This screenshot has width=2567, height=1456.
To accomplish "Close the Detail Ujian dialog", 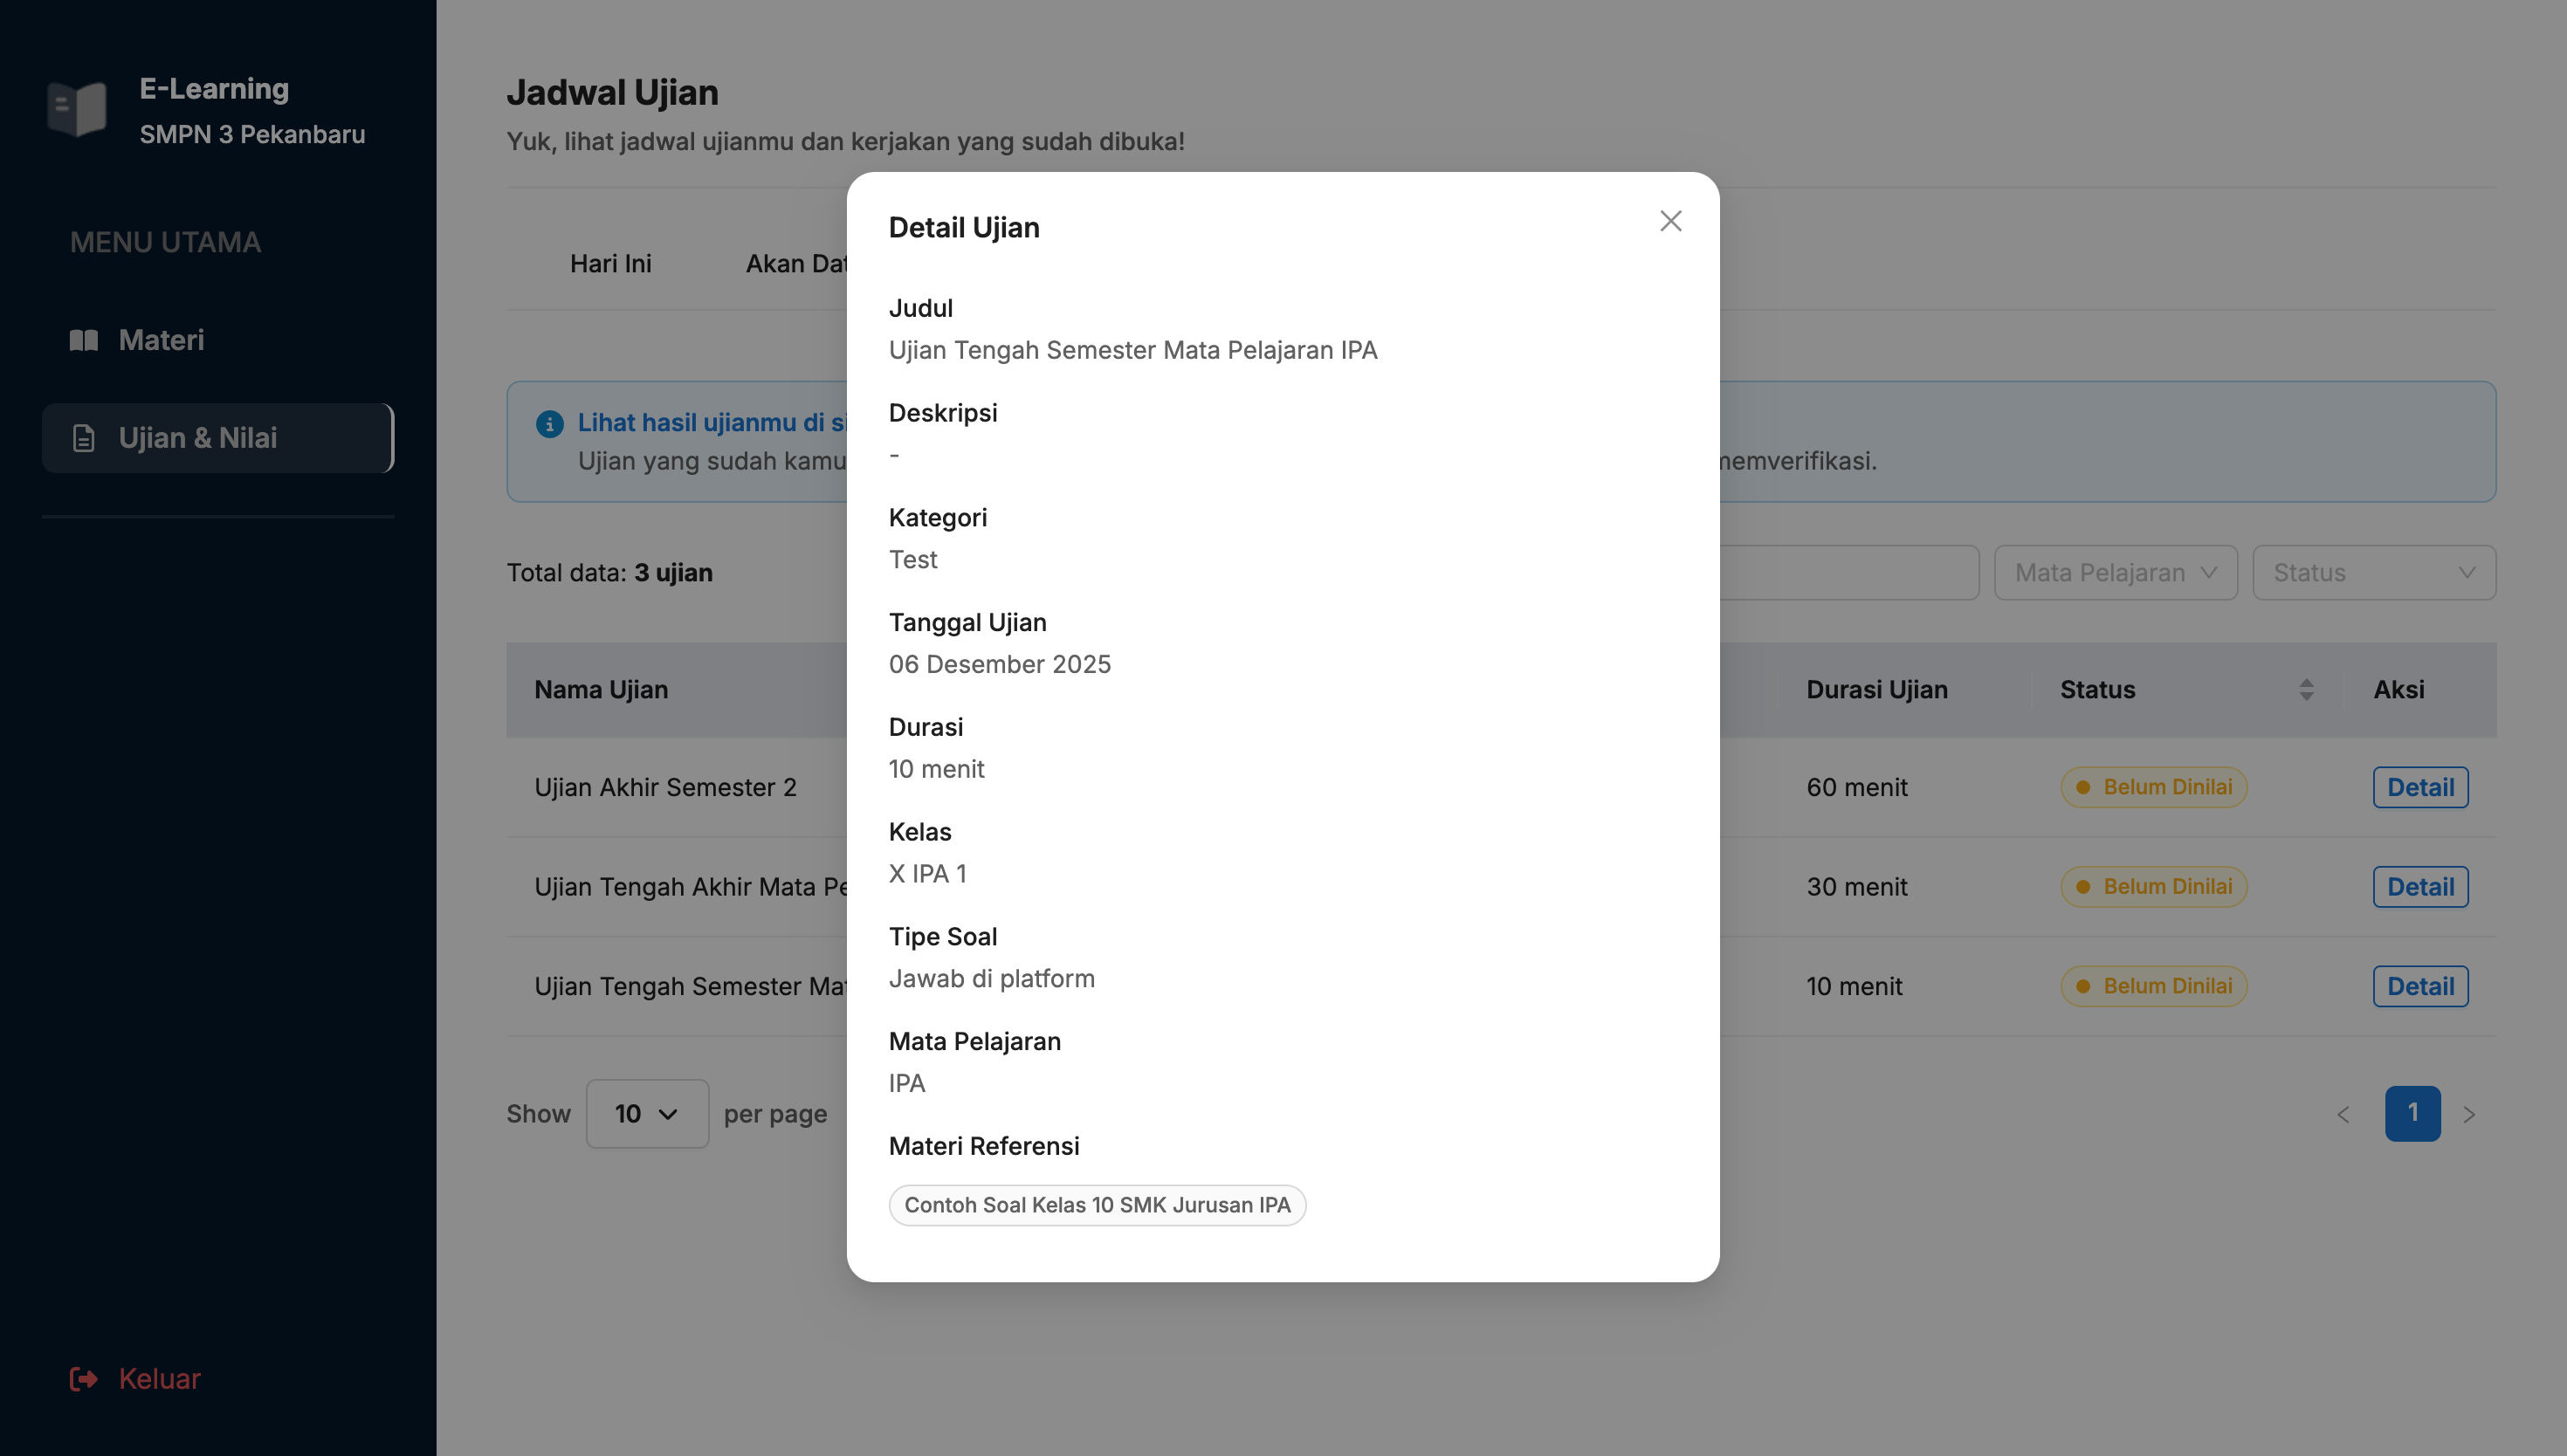I will pyautogui.click(x=1670, y=221).
